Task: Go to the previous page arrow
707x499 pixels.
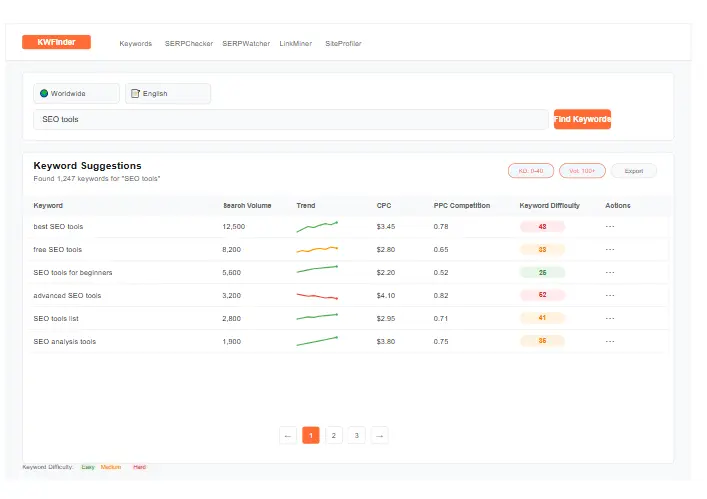Action: [x=288, y=435]
